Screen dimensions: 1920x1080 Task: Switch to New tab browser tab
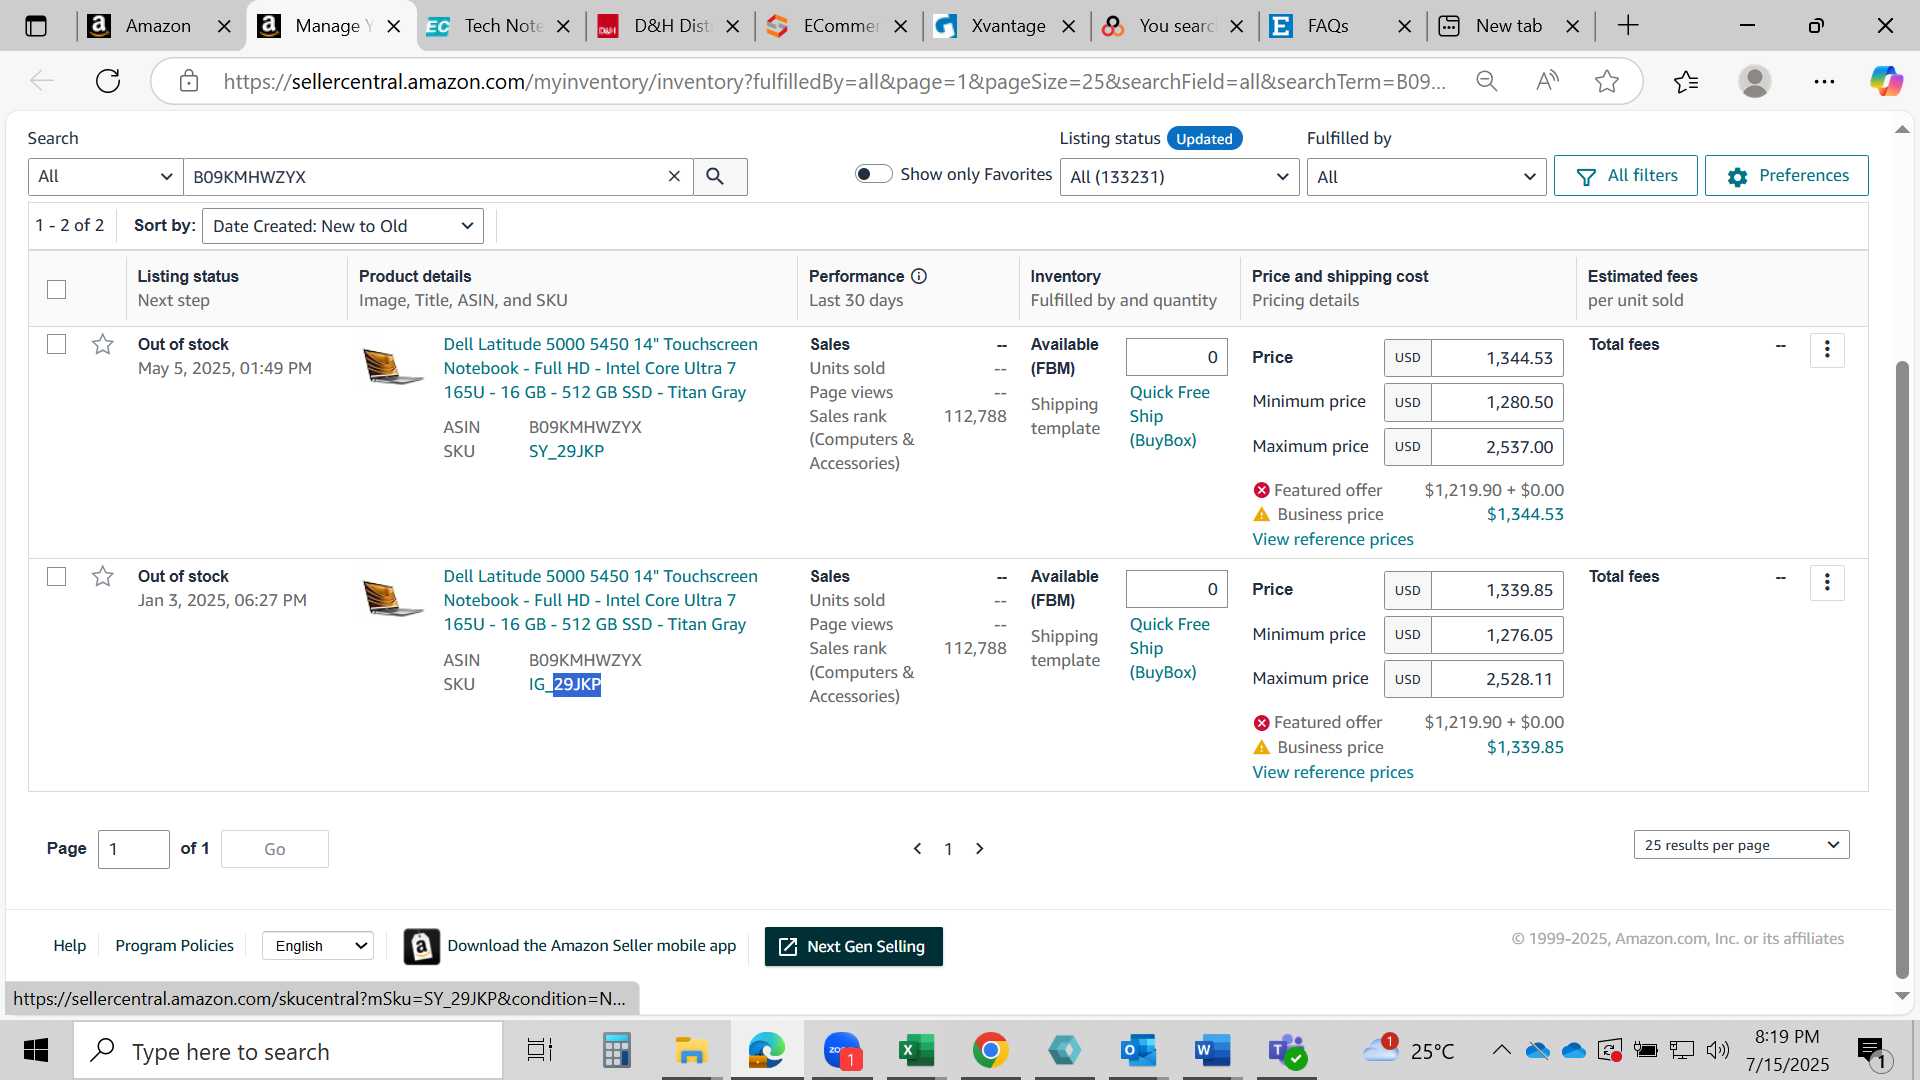(x=1510, y=26)
